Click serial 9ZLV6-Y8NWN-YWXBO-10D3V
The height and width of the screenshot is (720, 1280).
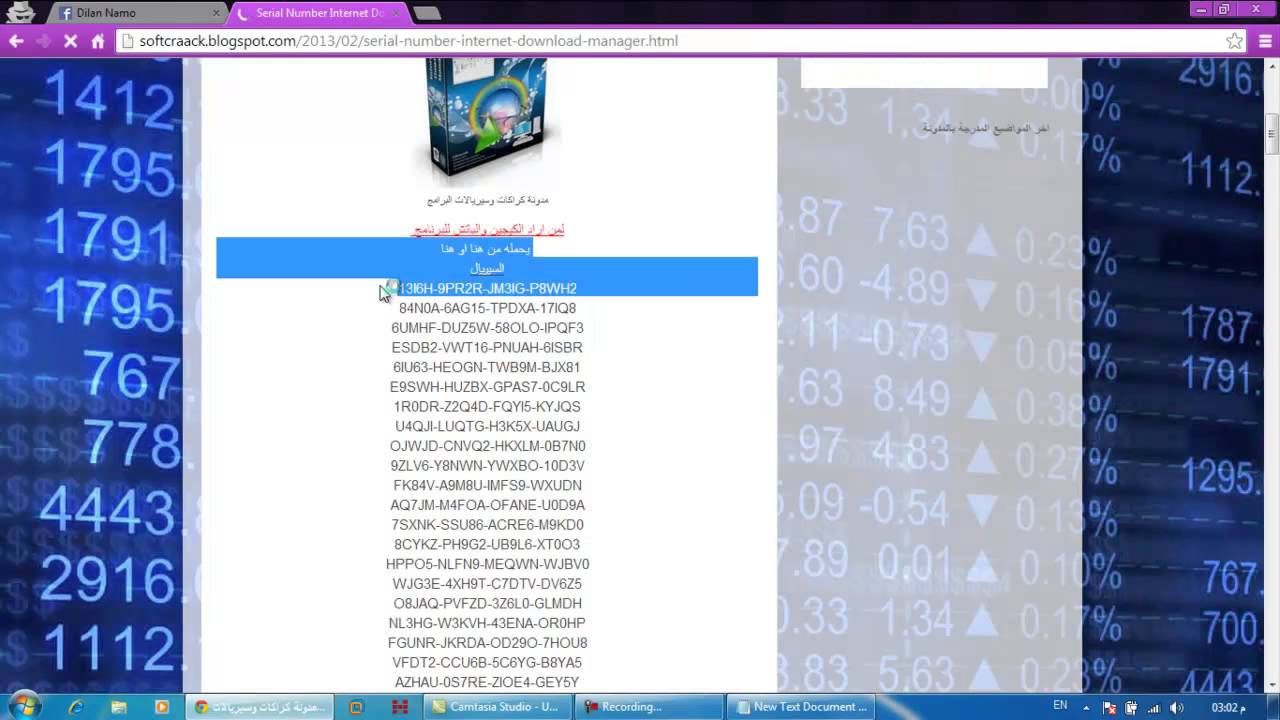(488, 465)
